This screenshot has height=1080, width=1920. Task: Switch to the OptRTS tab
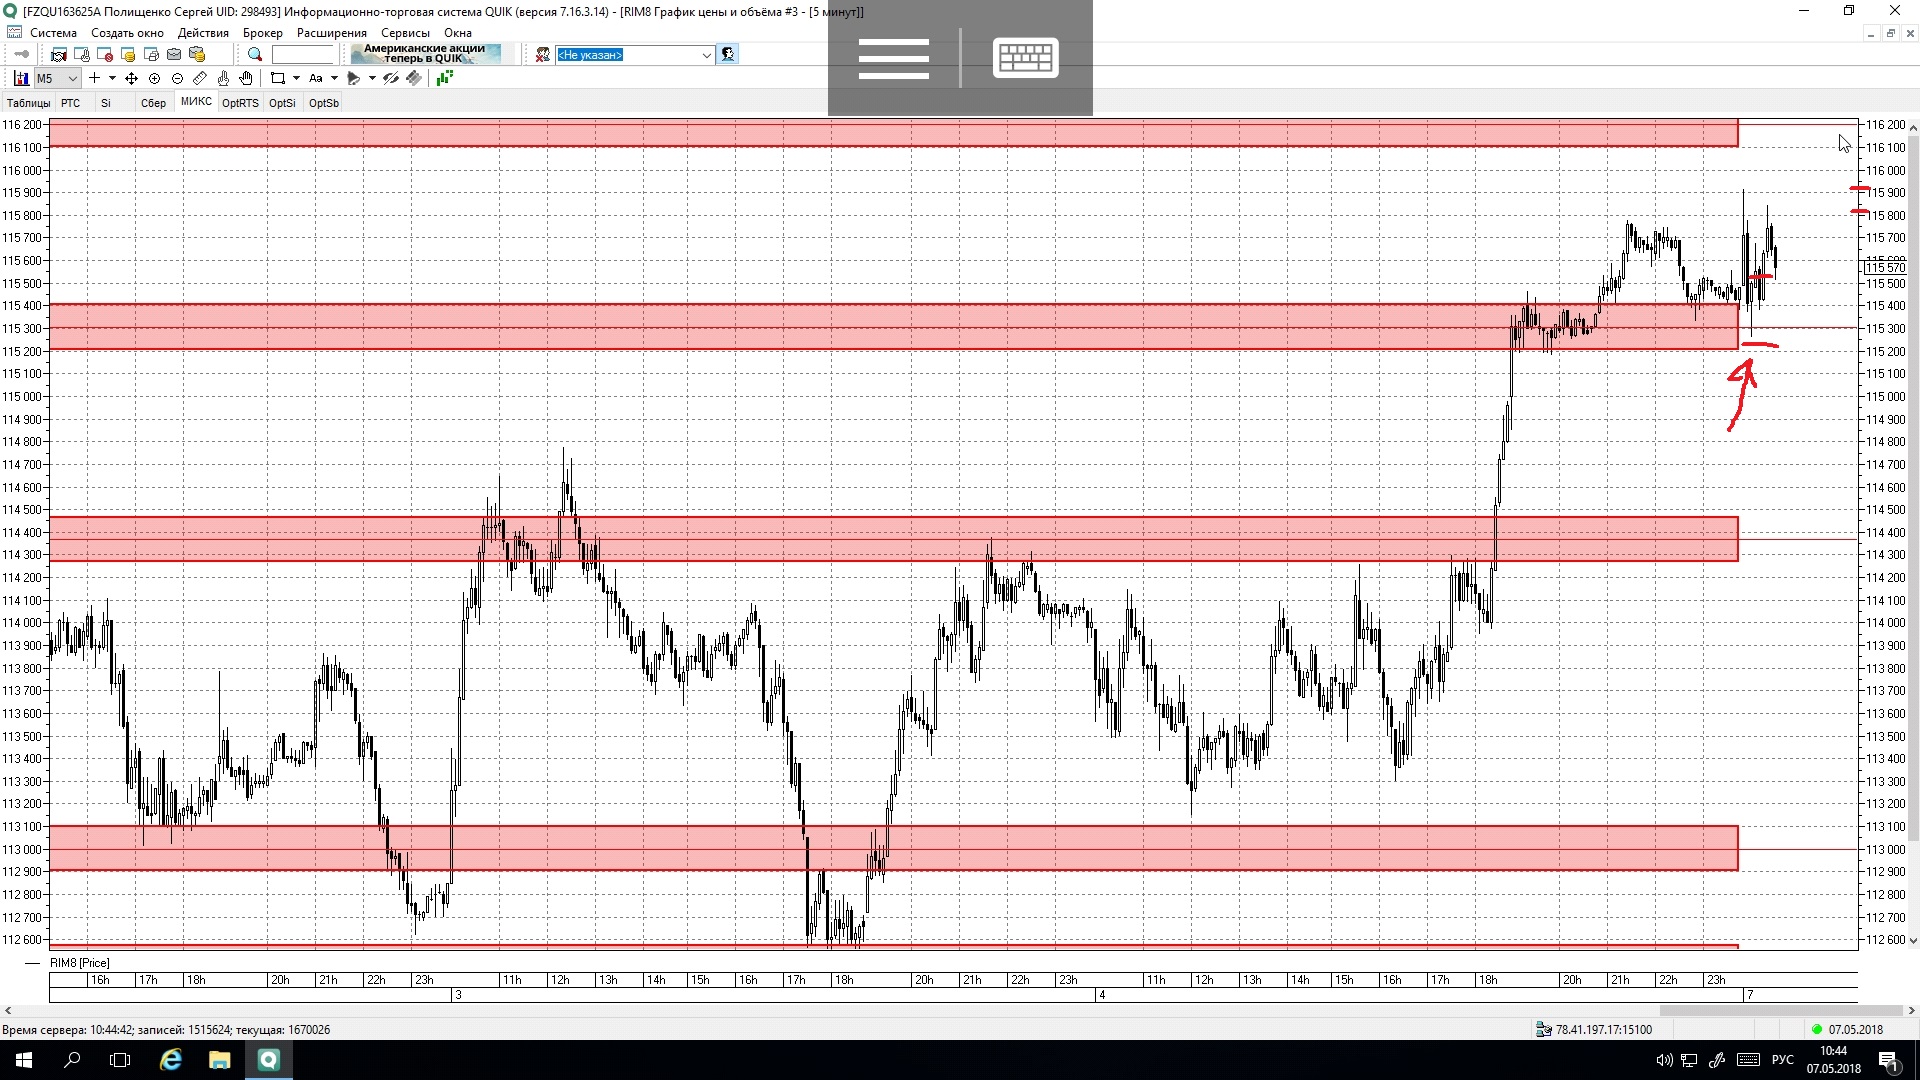tap(240, 103)
